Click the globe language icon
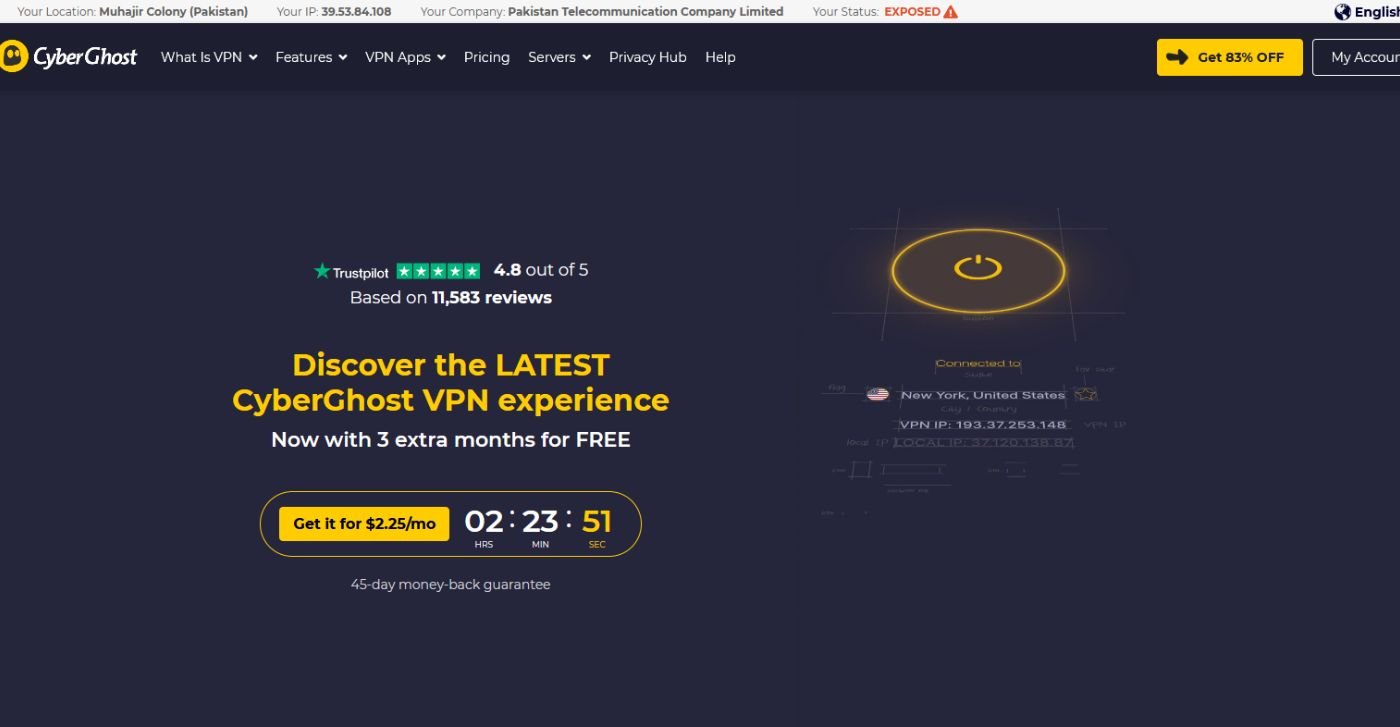 [1342, 12]
